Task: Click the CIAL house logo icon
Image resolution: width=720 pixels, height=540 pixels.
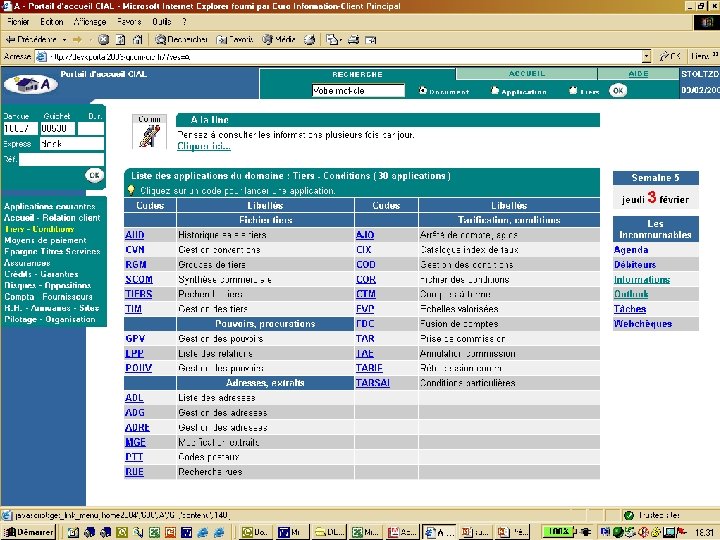Action: tap(30, 84)
